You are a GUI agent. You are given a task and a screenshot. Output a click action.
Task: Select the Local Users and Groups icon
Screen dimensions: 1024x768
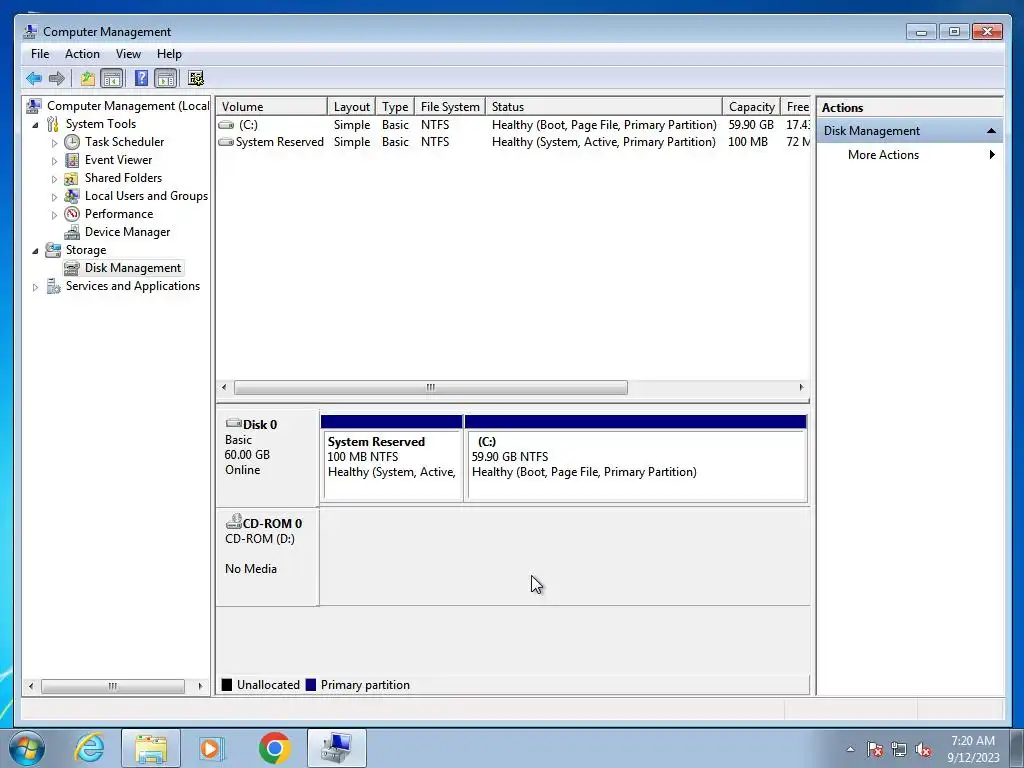coord(72,196)
